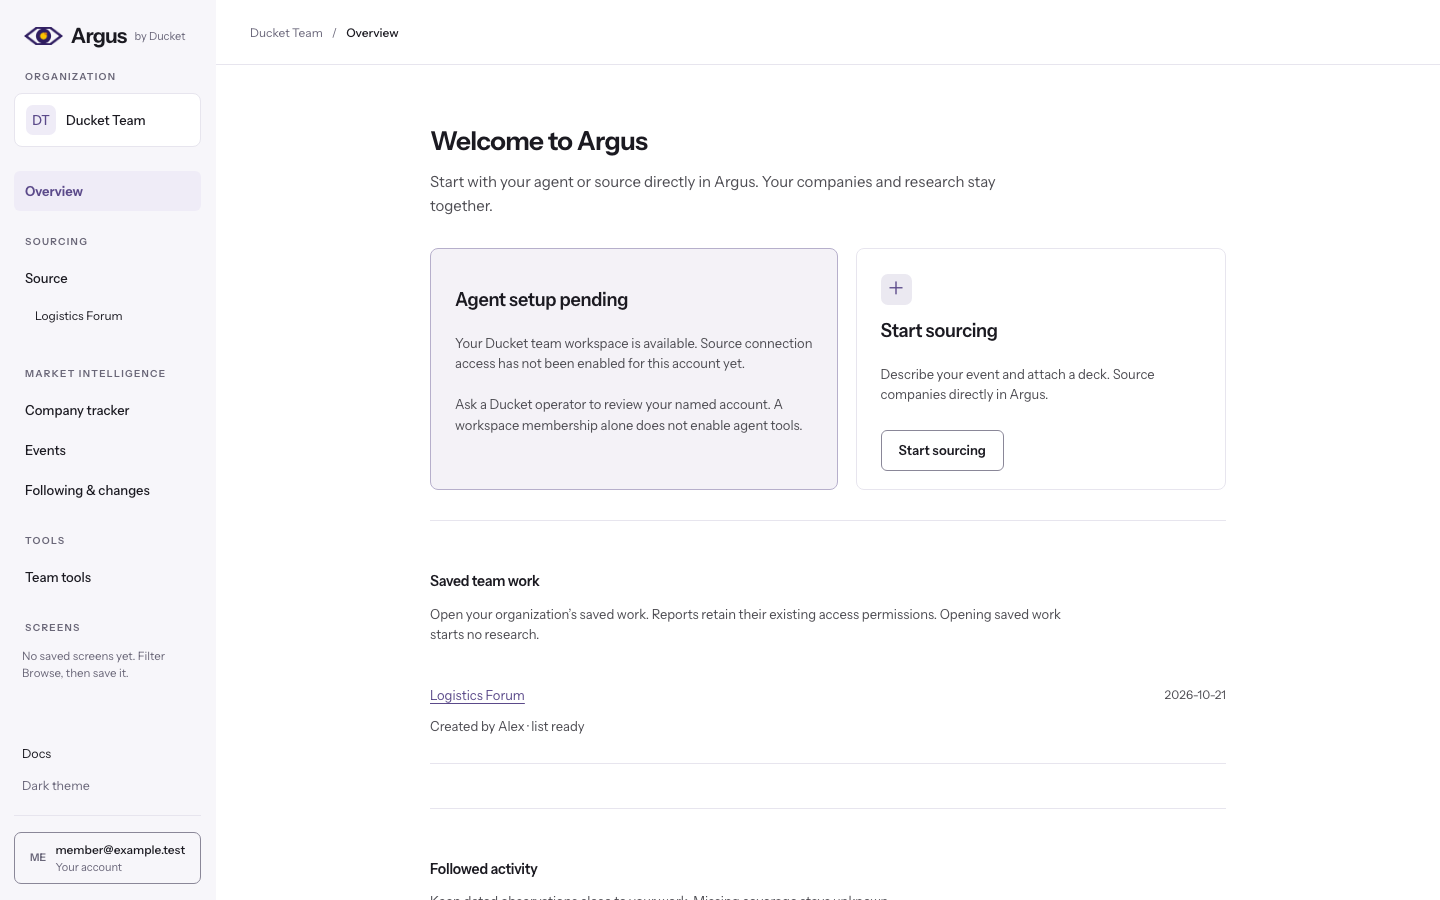Click the 'by Ducket' label next to logo

pos(160,36)
